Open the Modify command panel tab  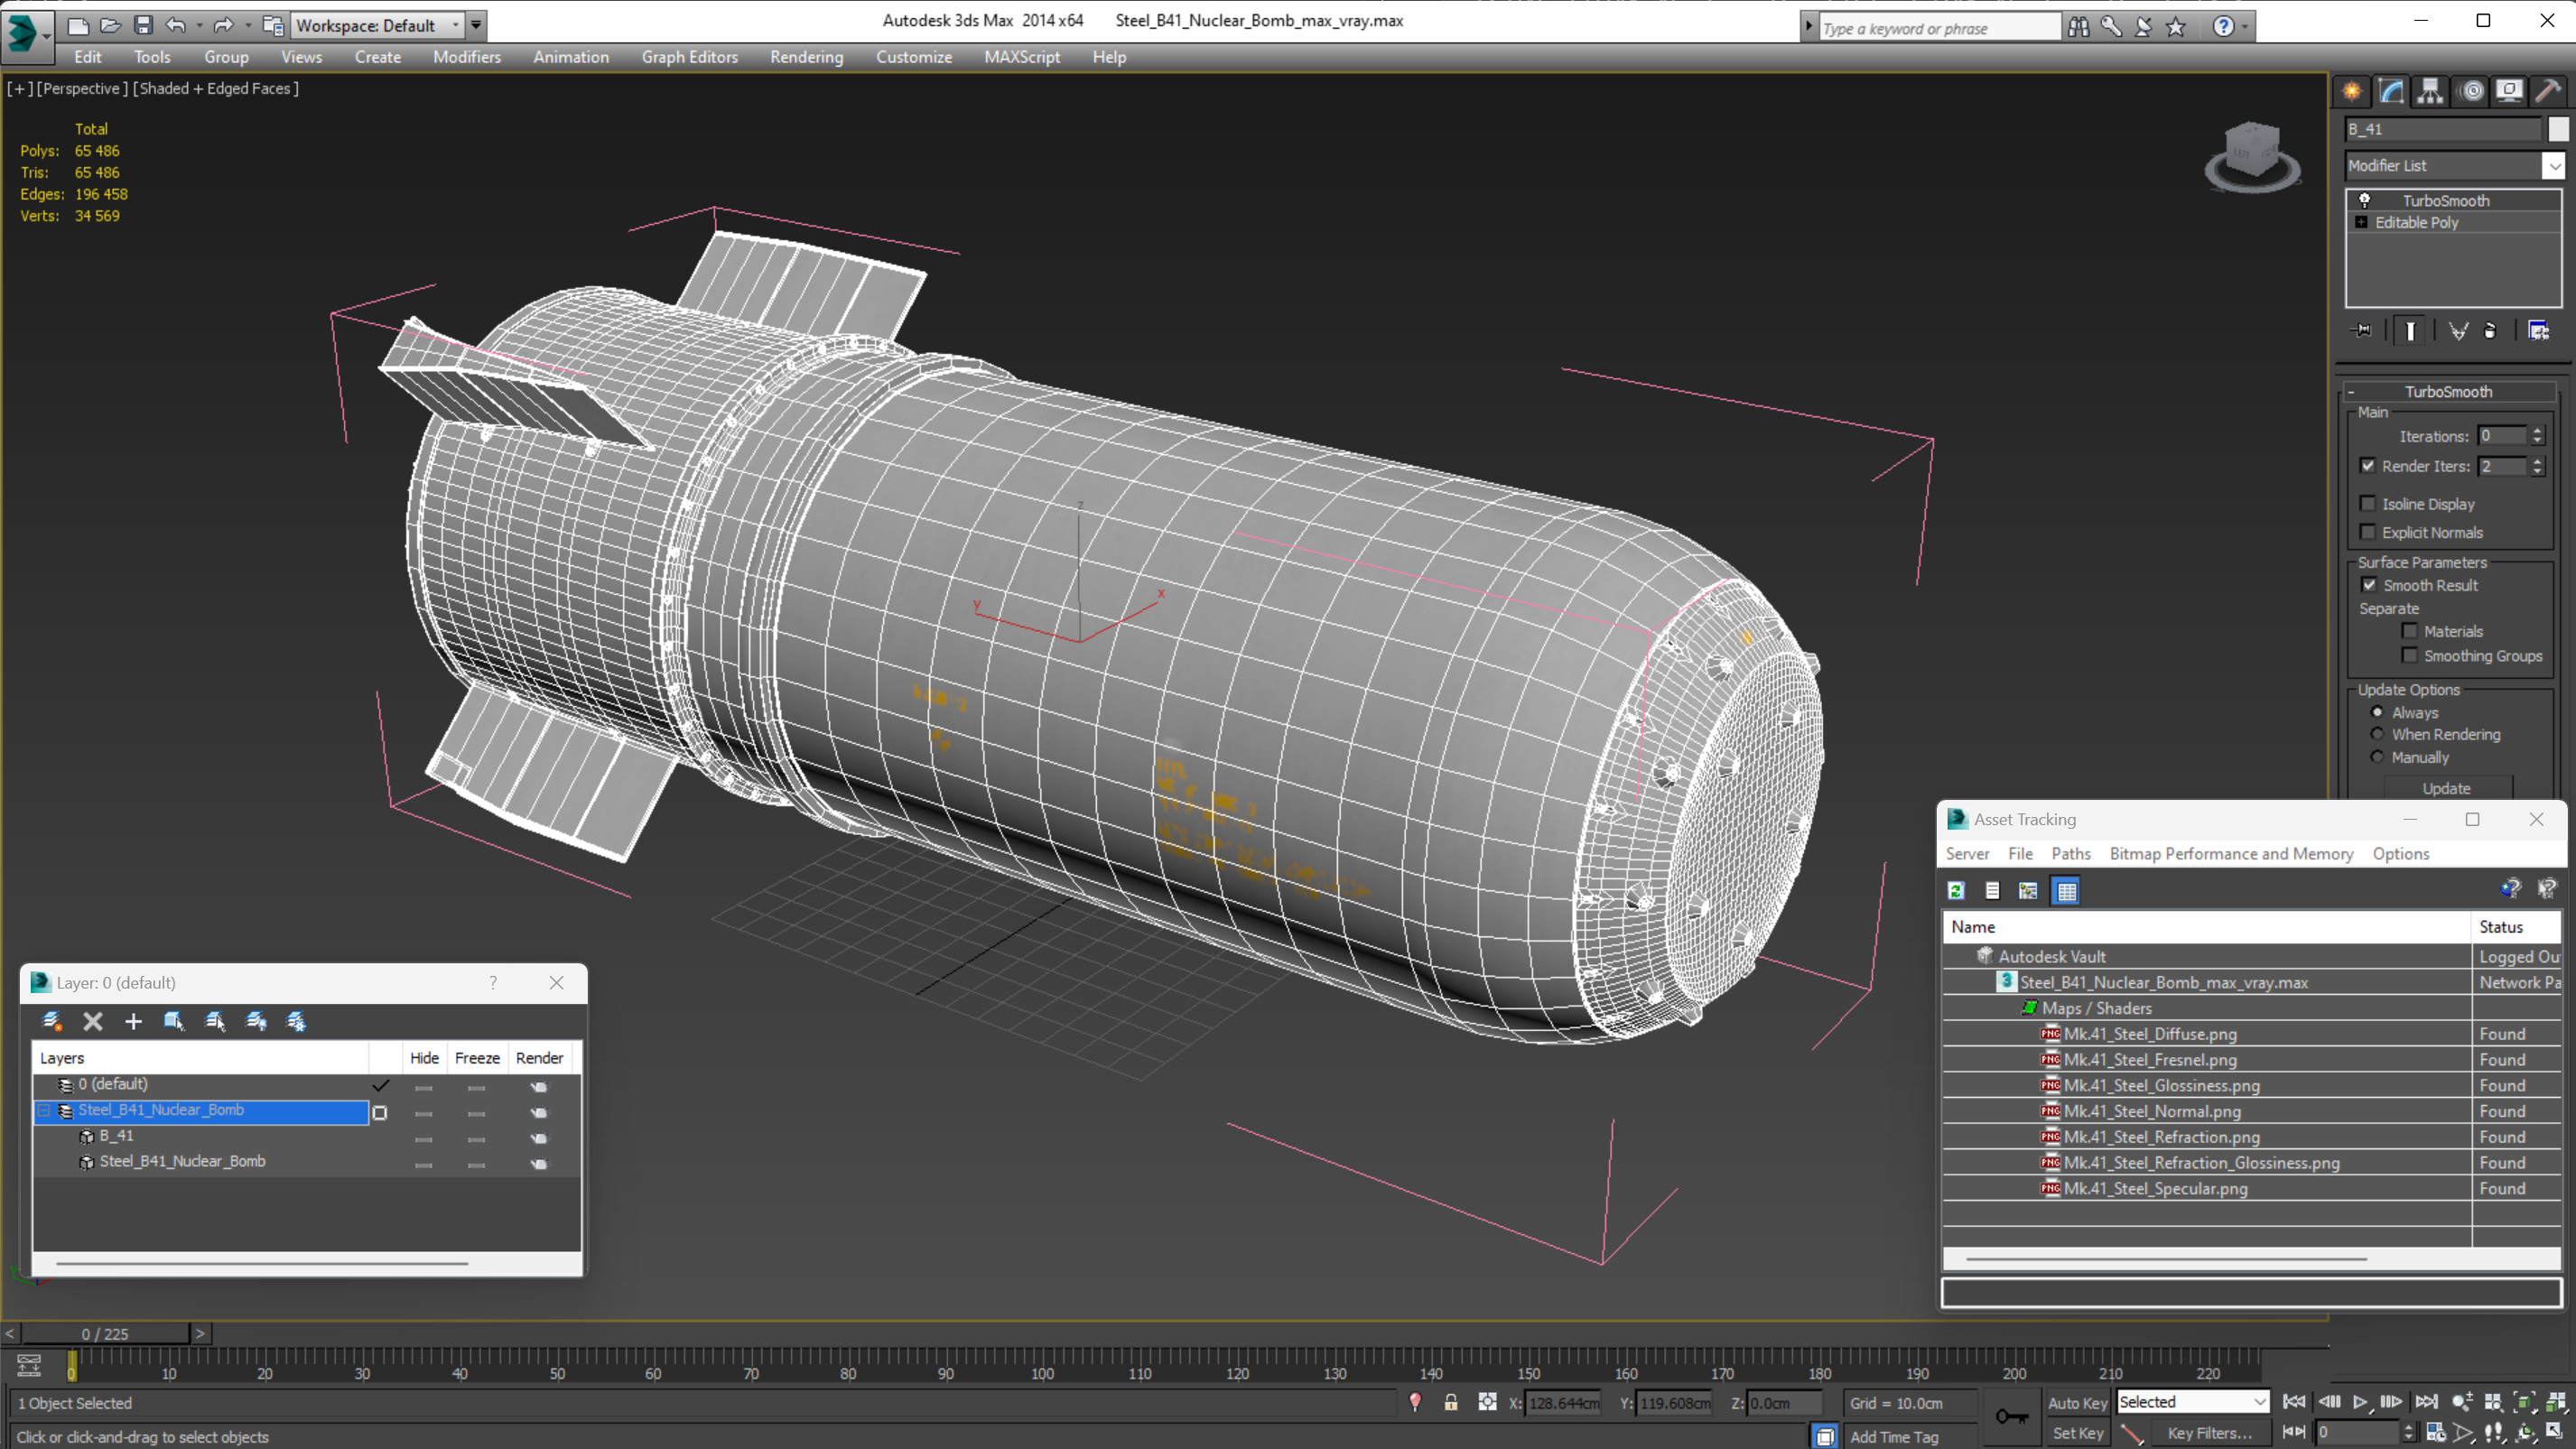click(x=2391, y=91)
